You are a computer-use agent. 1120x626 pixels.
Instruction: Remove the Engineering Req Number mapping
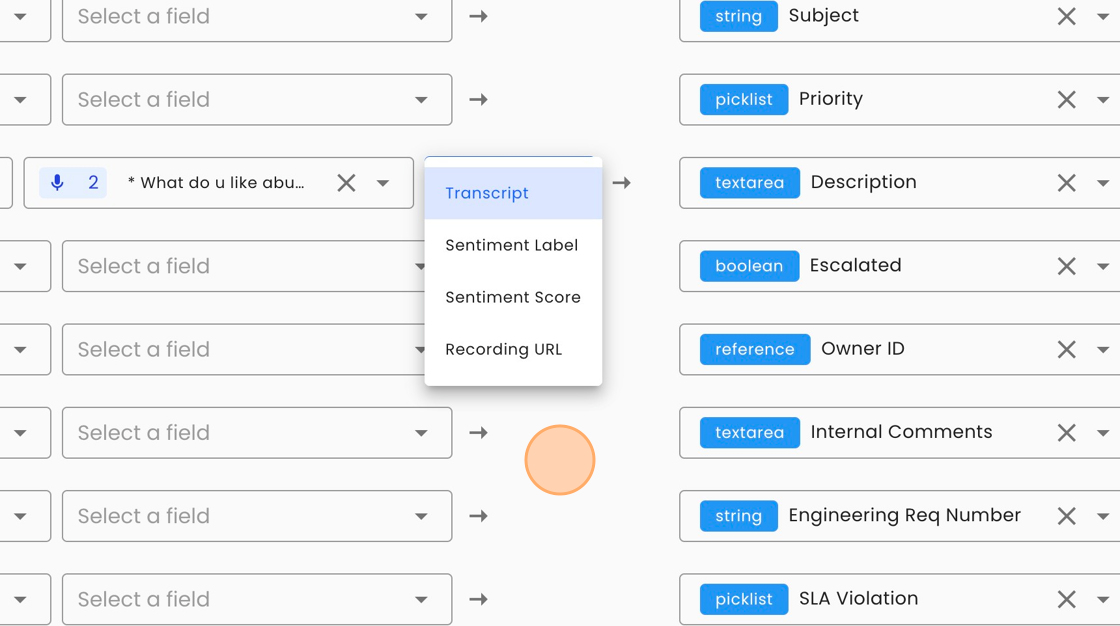click(1066, 516)
